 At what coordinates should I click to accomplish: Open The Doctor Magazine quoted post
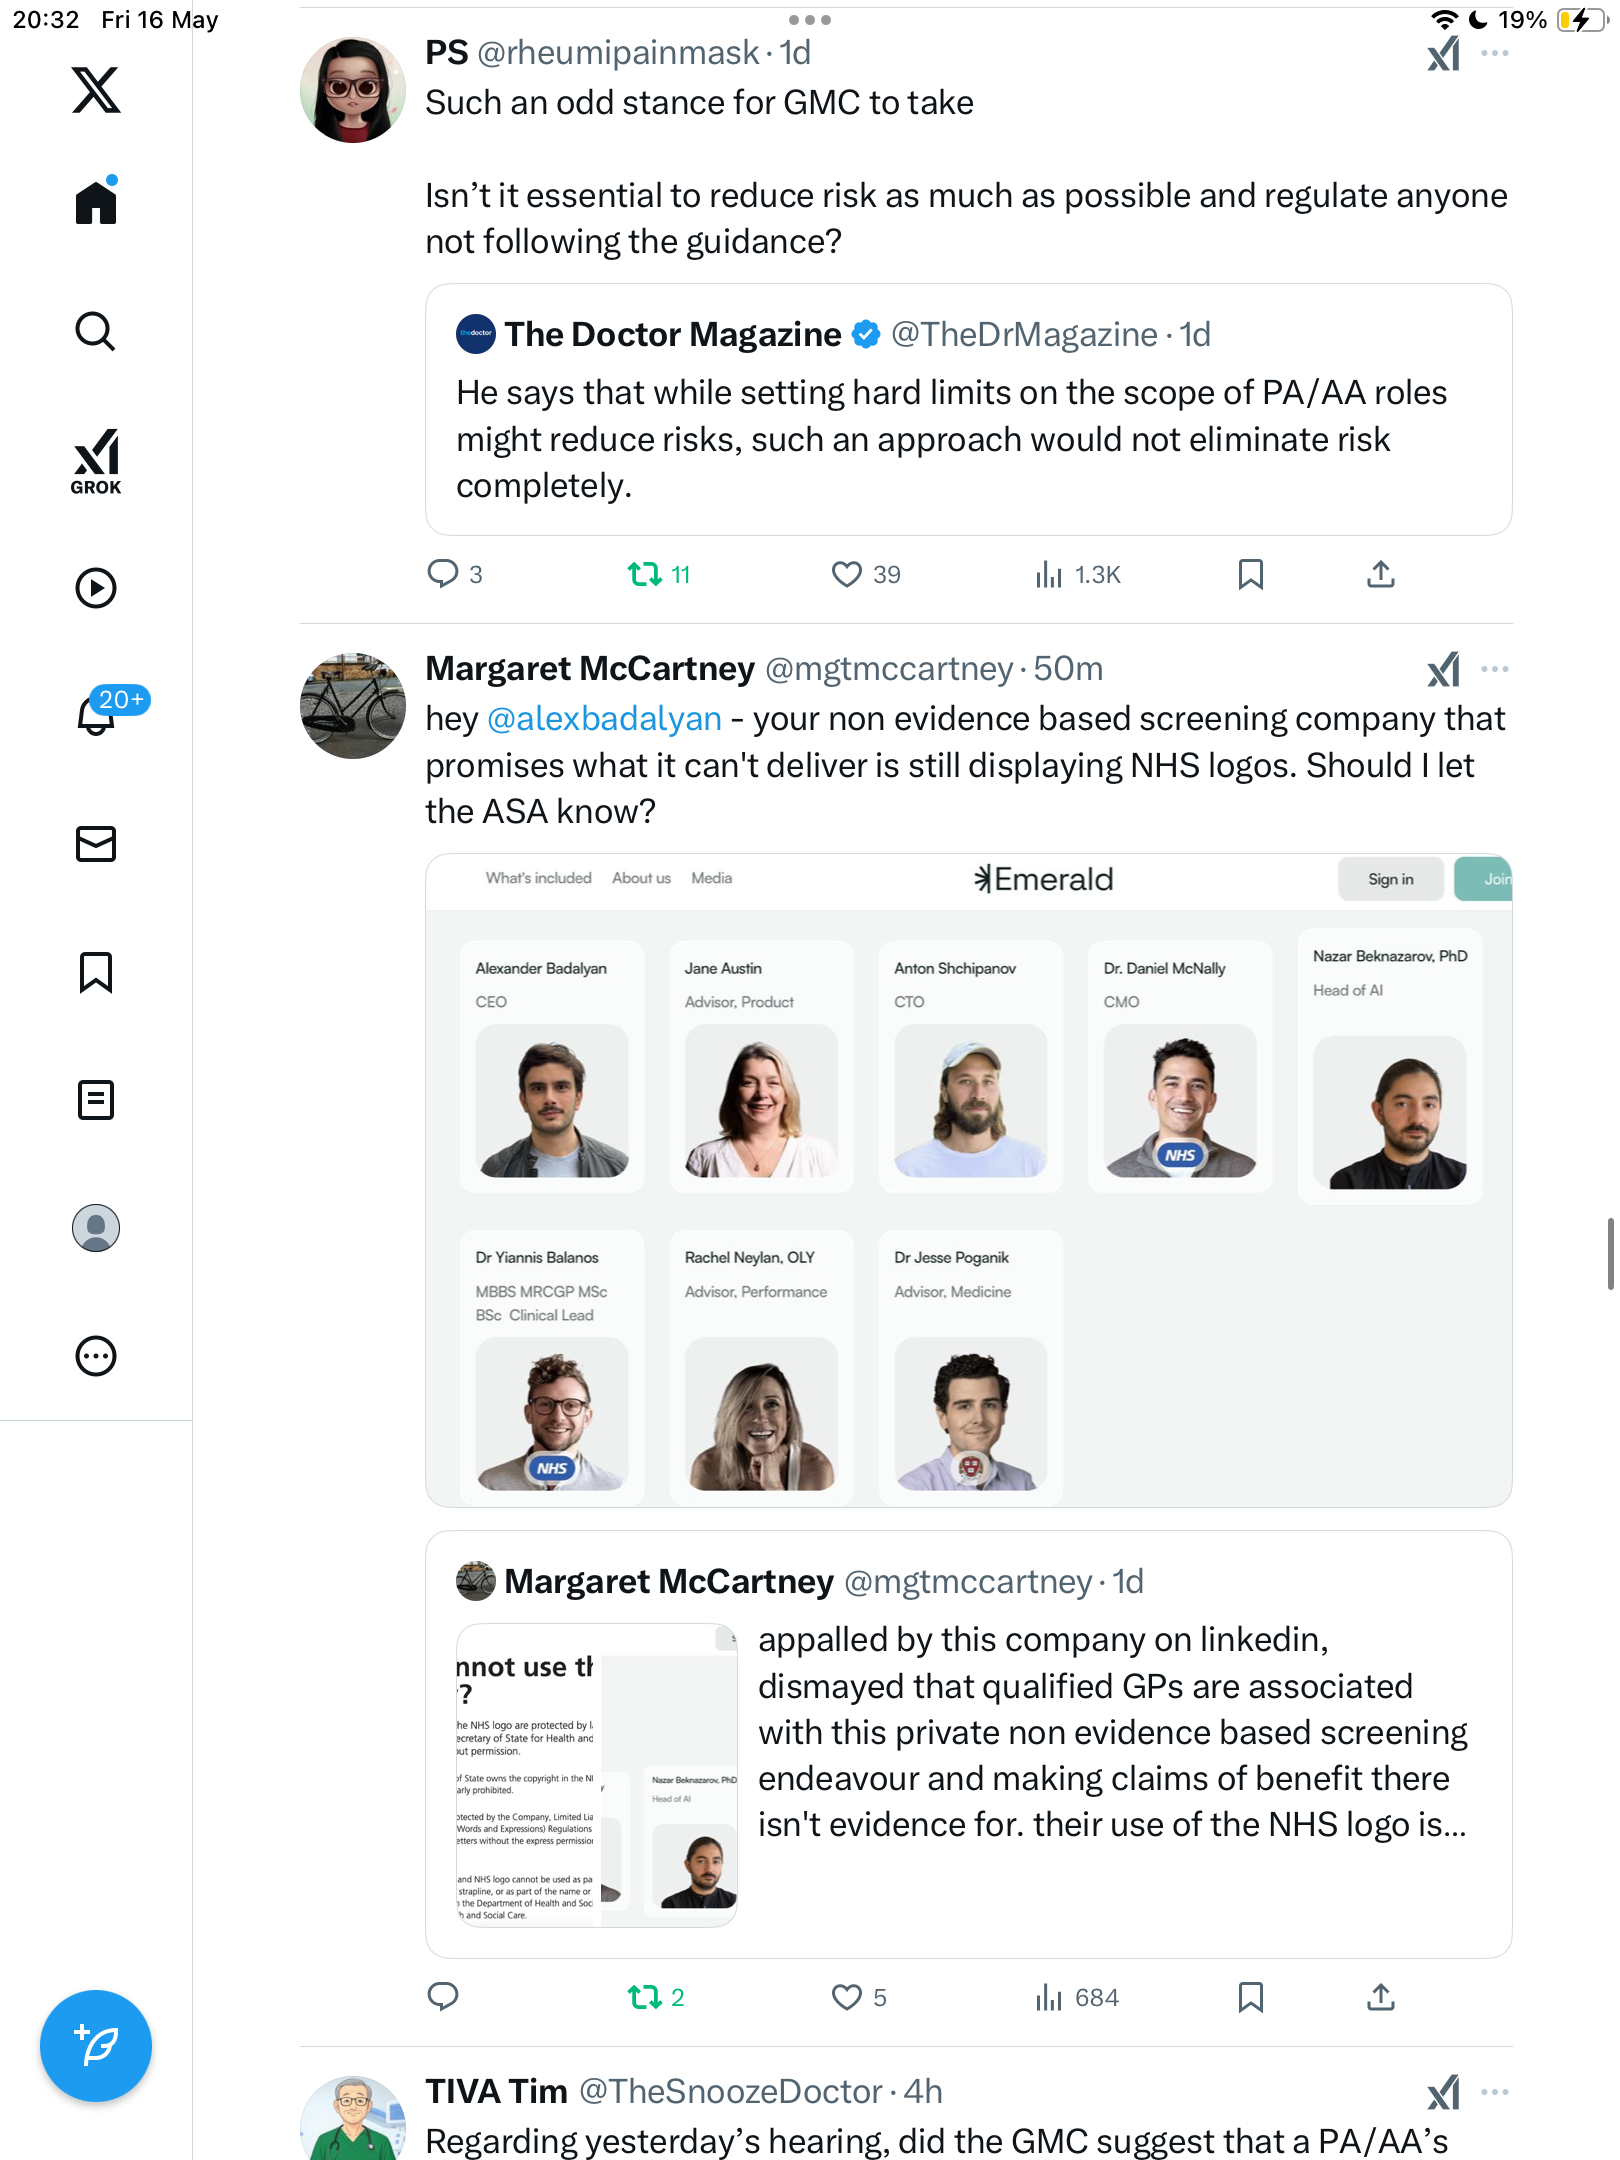(968, 410)
